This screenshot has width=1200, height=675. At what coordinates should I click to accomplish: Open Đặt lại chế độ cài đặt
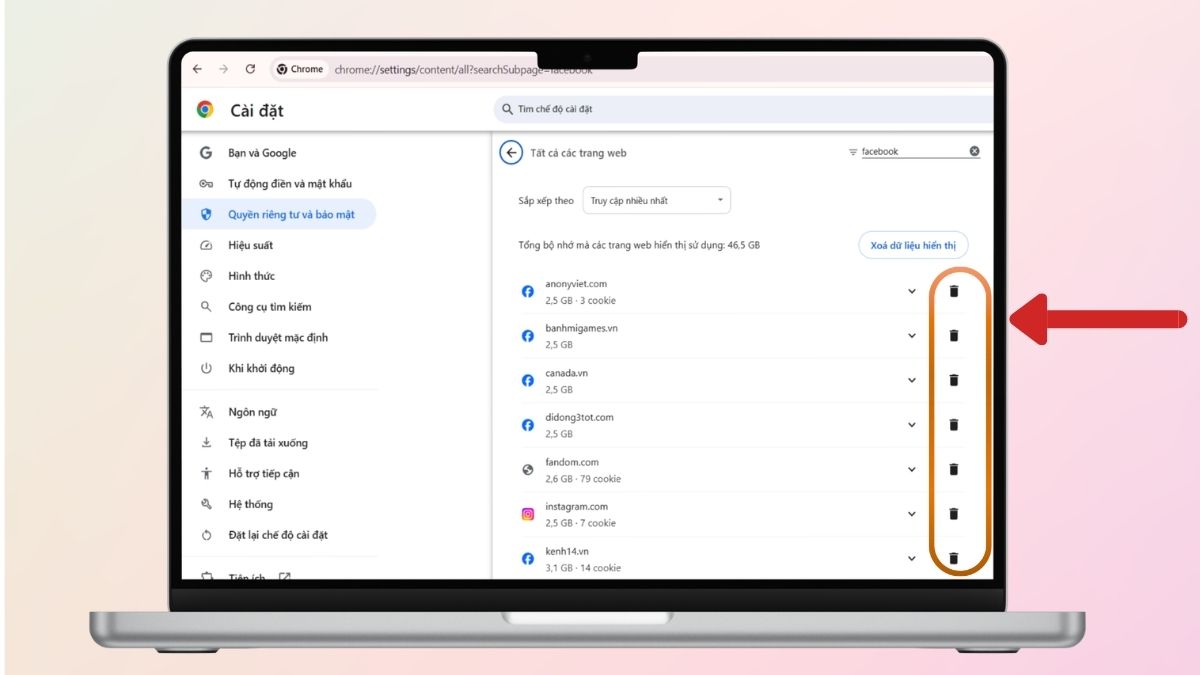(279, 535)
